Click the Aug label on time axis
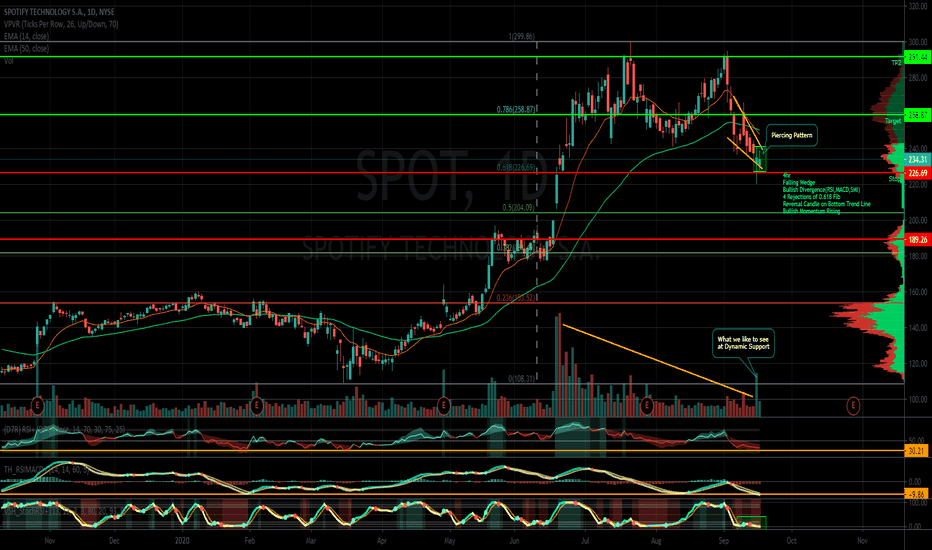Image resolution: width=932 pixels, height=550 pixels. pyautogui.click(x=656, y=541)
